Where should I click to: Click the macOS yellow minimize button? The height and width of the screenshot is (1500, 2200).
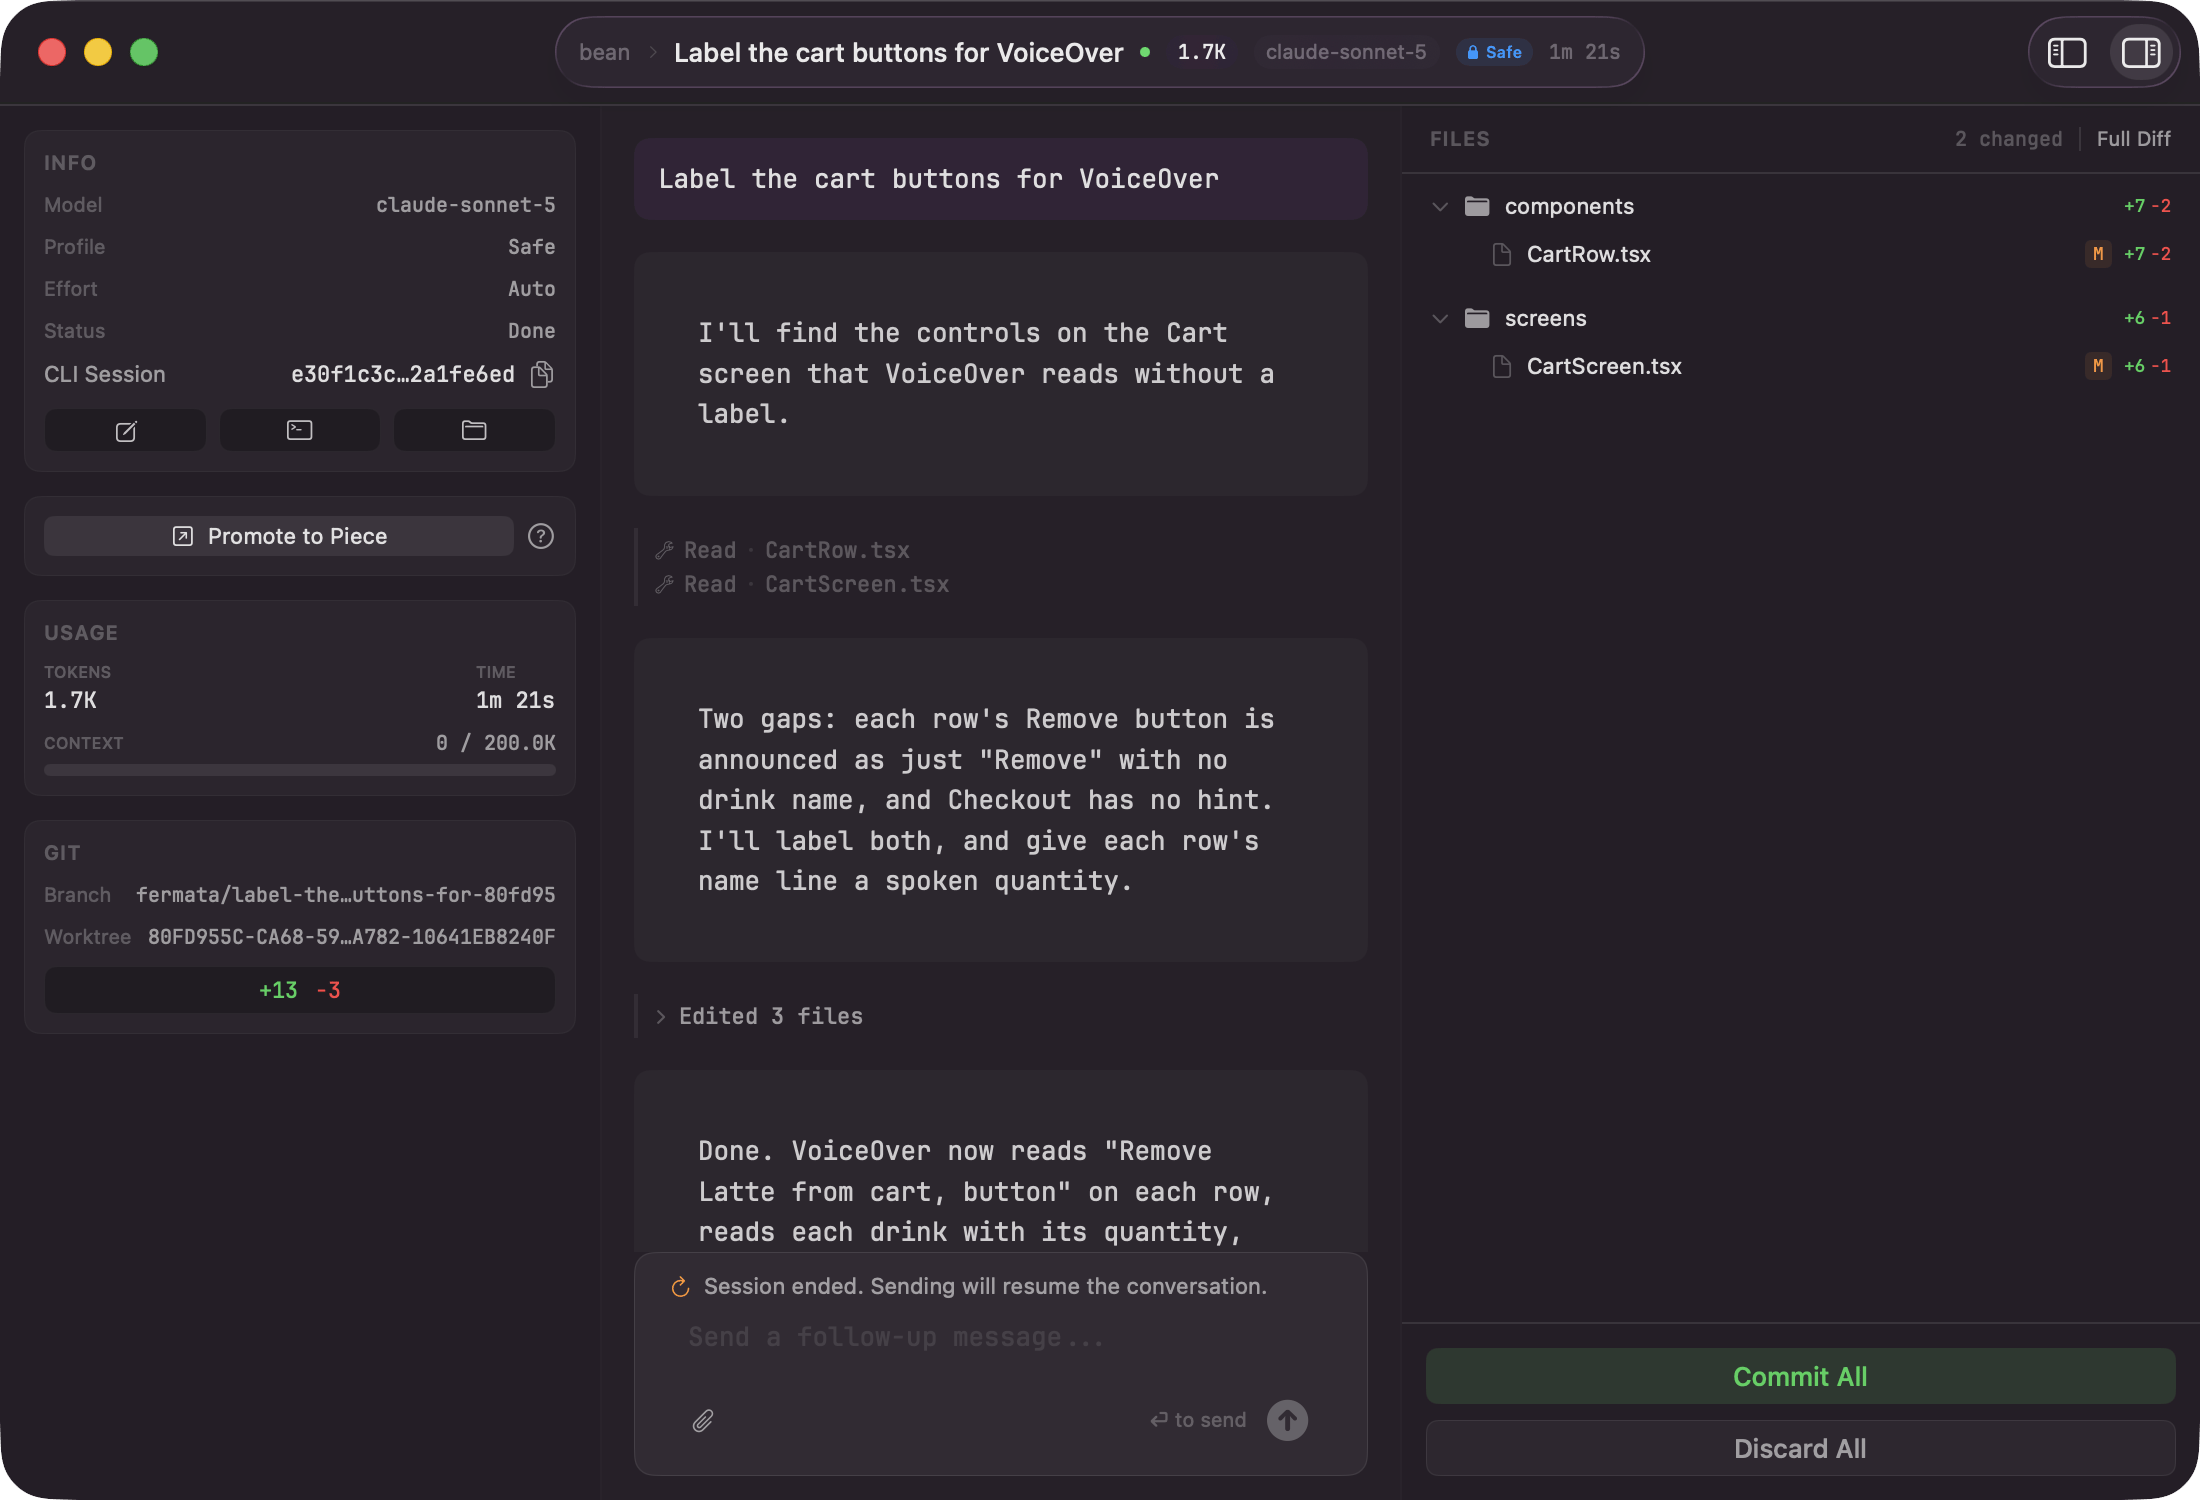point(98,52)
